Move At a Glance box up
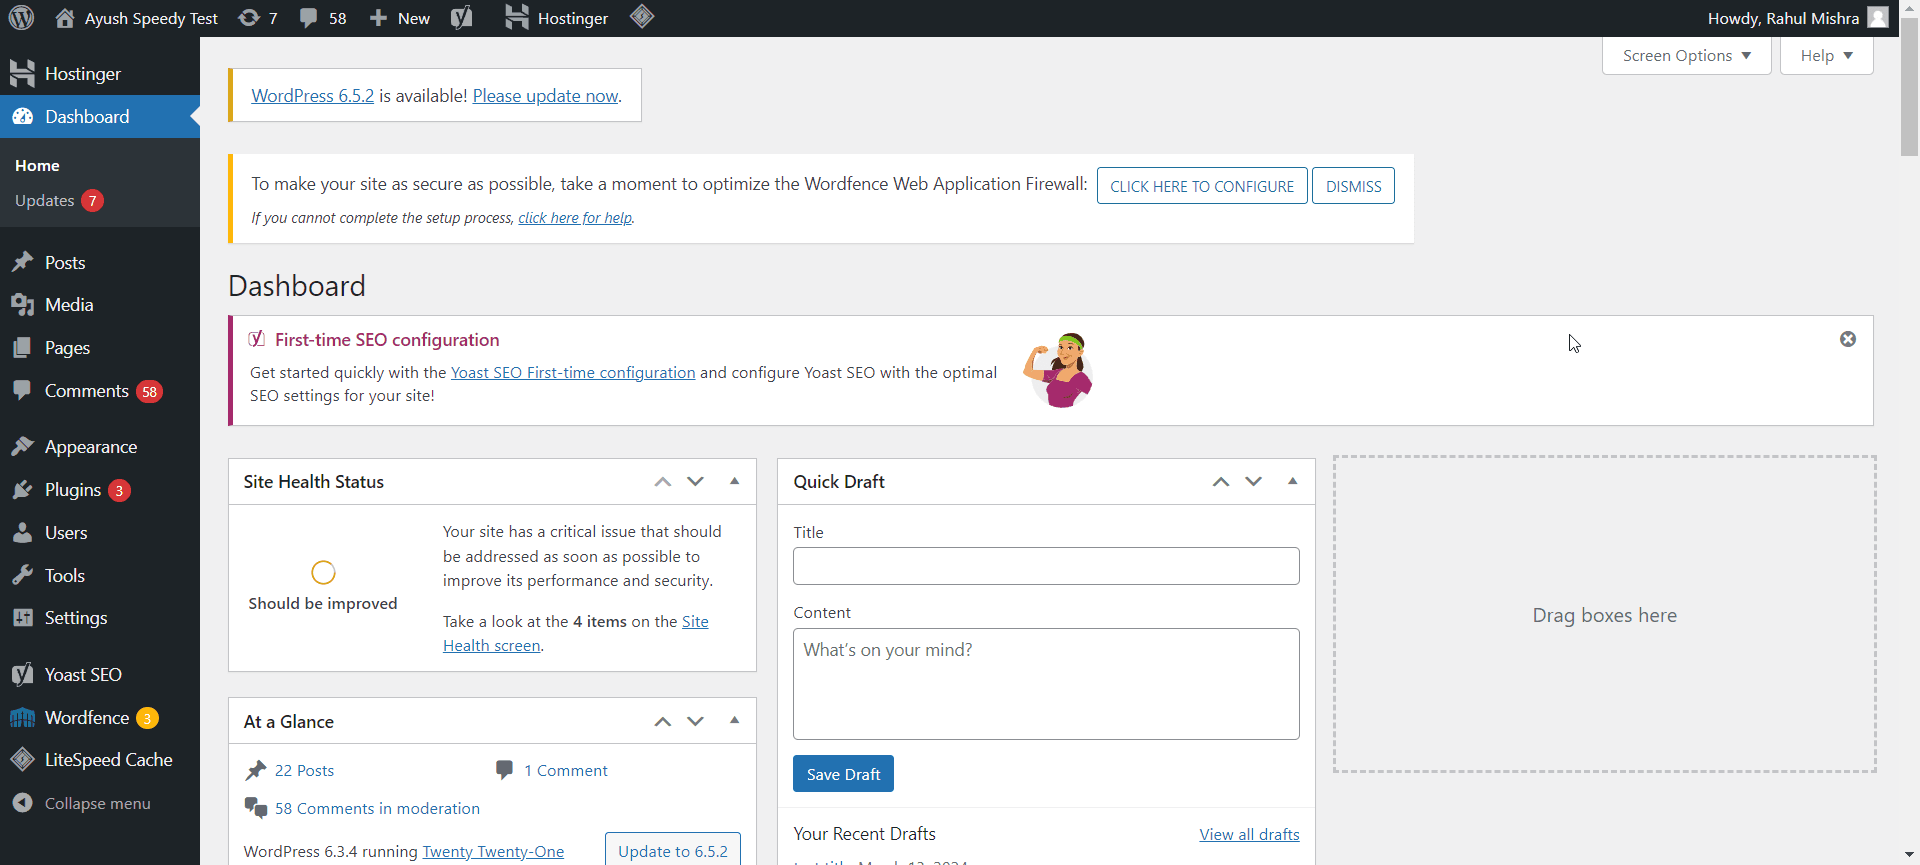1920x865 pixels. coord(663,722)
